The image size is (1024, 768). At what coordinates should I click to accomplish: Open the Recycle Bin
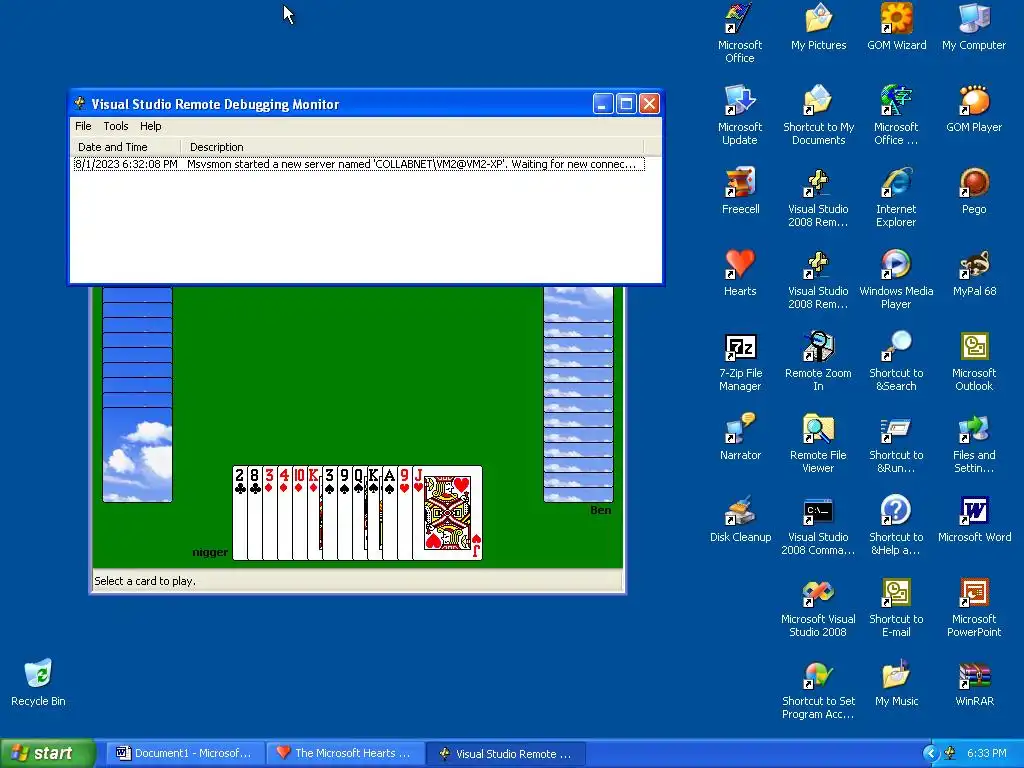pyautogui.click(x=38, y=682)
